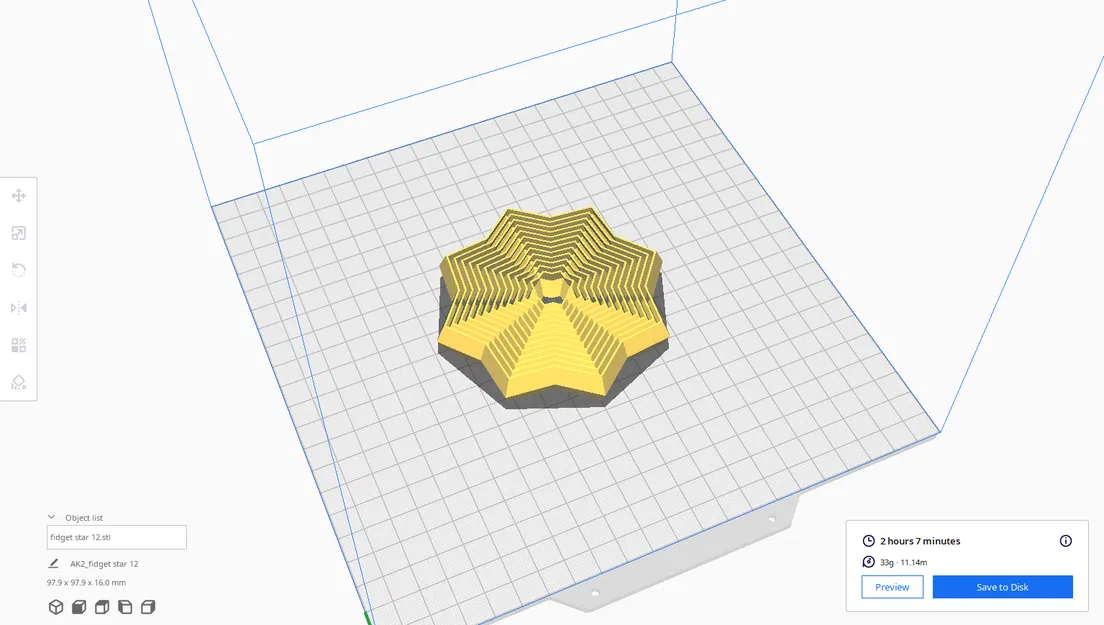The image size is (1104, 625).
Task: Select the Scale tool
Action: (x=18, y=233)
